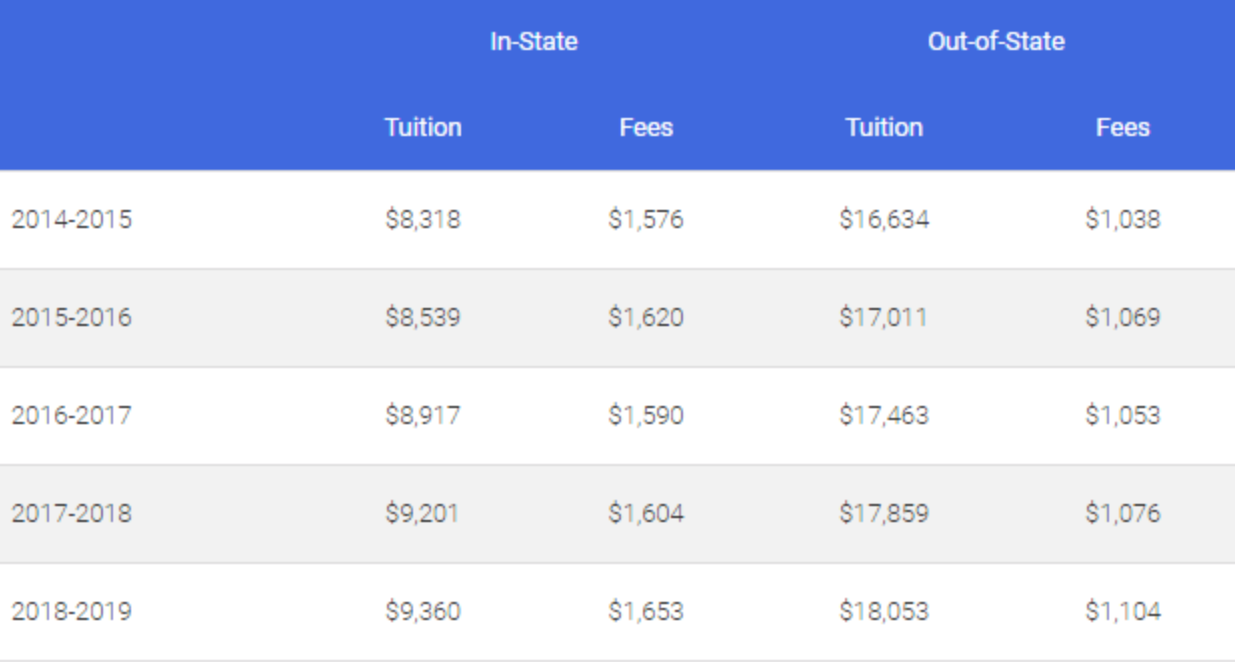Click the $1,076 out-of-state fees cell

click(x=1122, y=514)
